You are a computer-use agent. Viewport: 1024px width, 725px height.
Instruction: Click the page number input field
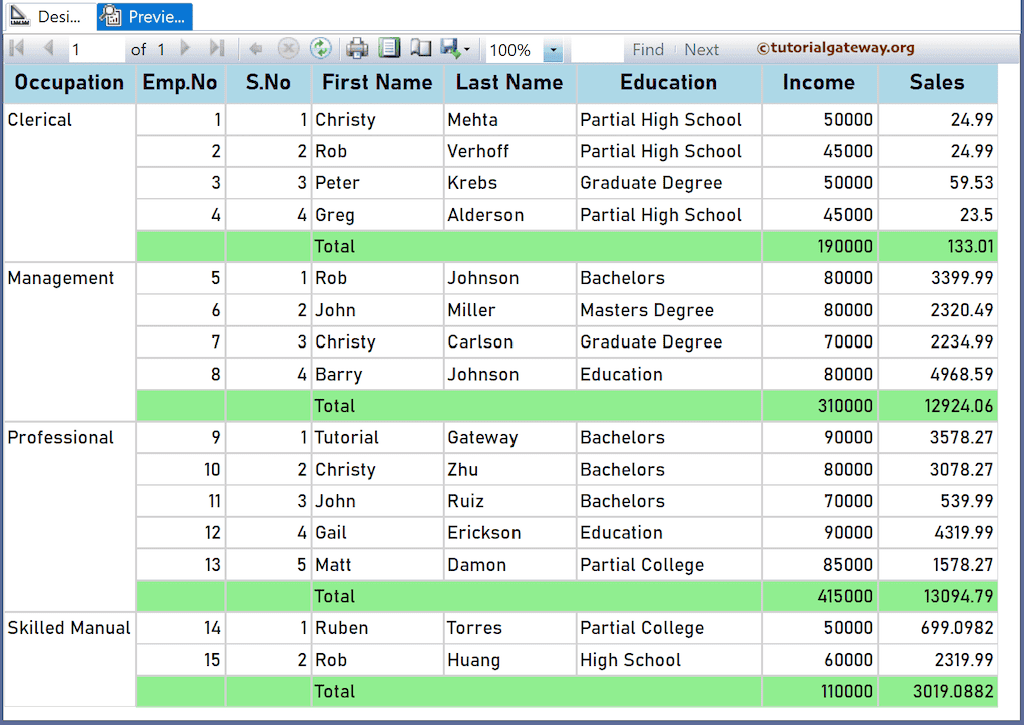coord(95,48)
